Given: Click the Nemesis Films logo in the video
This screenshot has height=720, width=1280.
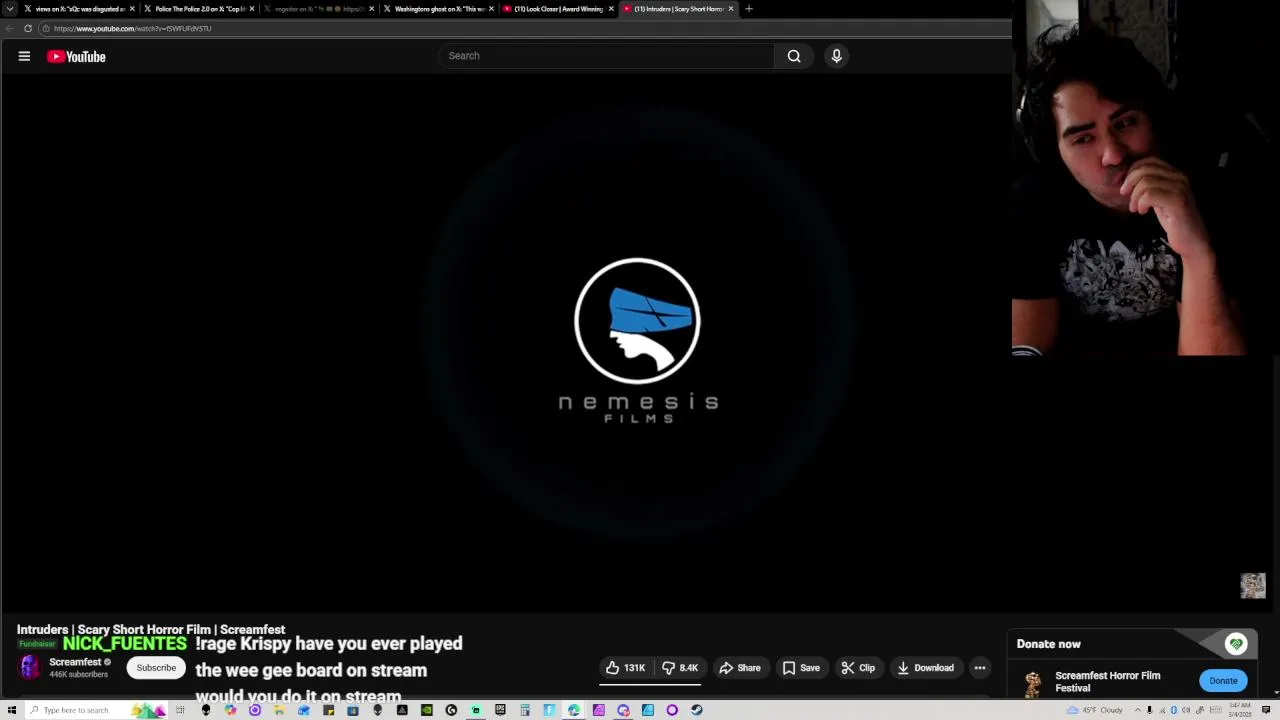Looking at the screenshot, I should 638,340.
